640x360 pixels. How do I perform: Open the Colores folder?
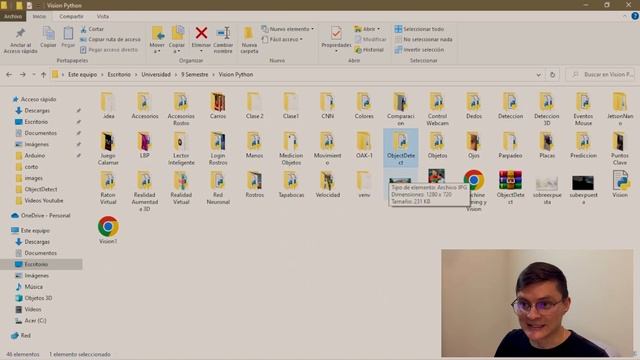364,105
